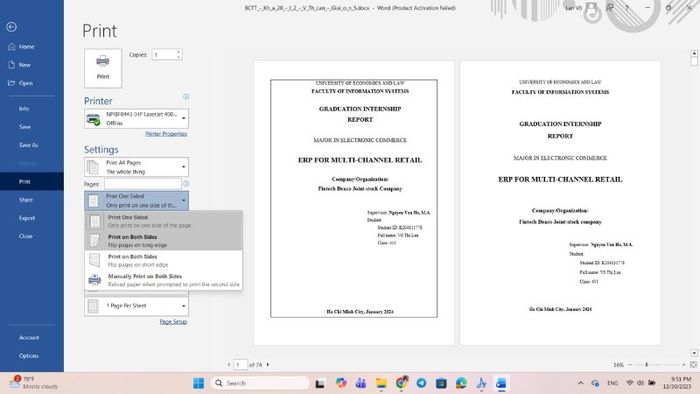Launch Copilot from taskbar
Viewport: 700px width, 394px height.
(341, 383)
